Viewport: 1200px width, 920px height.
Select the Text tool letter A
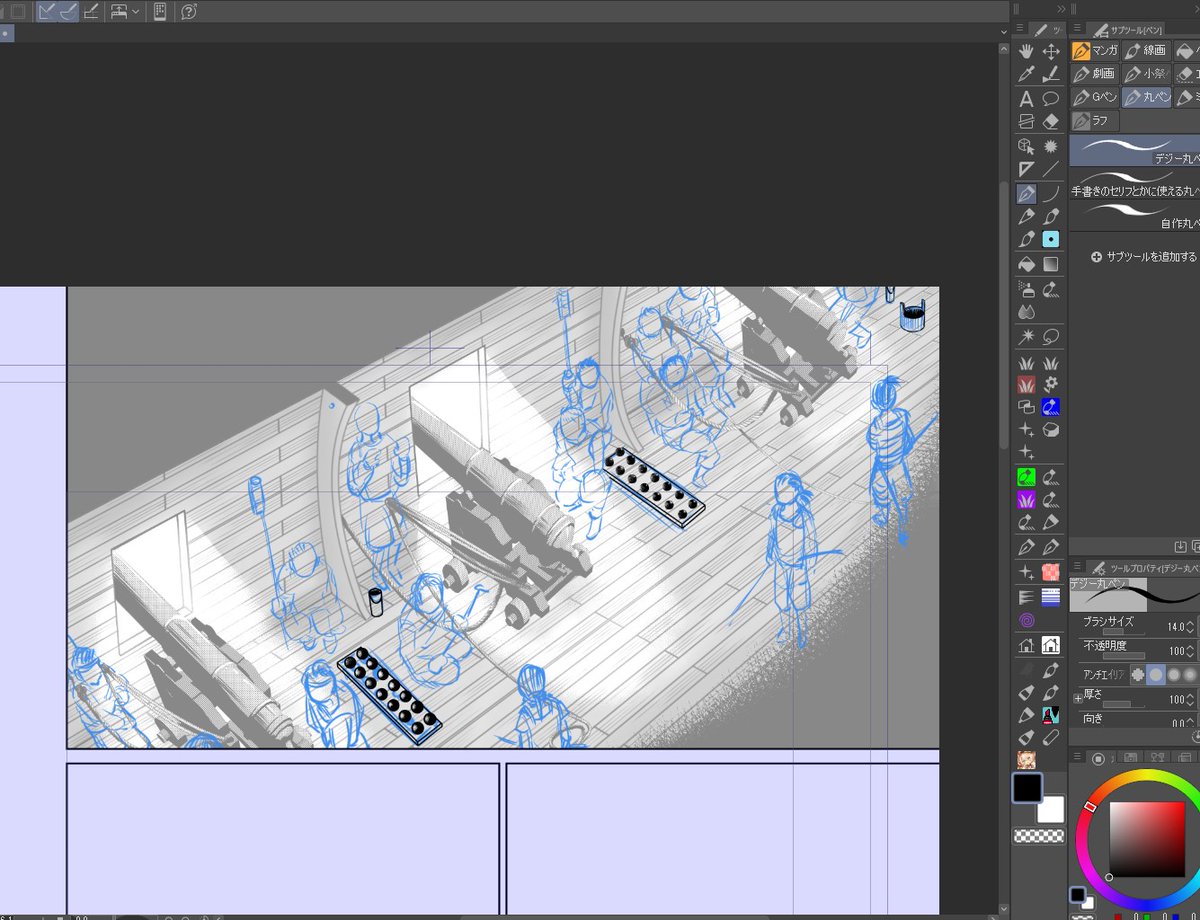click(1026, 99)
